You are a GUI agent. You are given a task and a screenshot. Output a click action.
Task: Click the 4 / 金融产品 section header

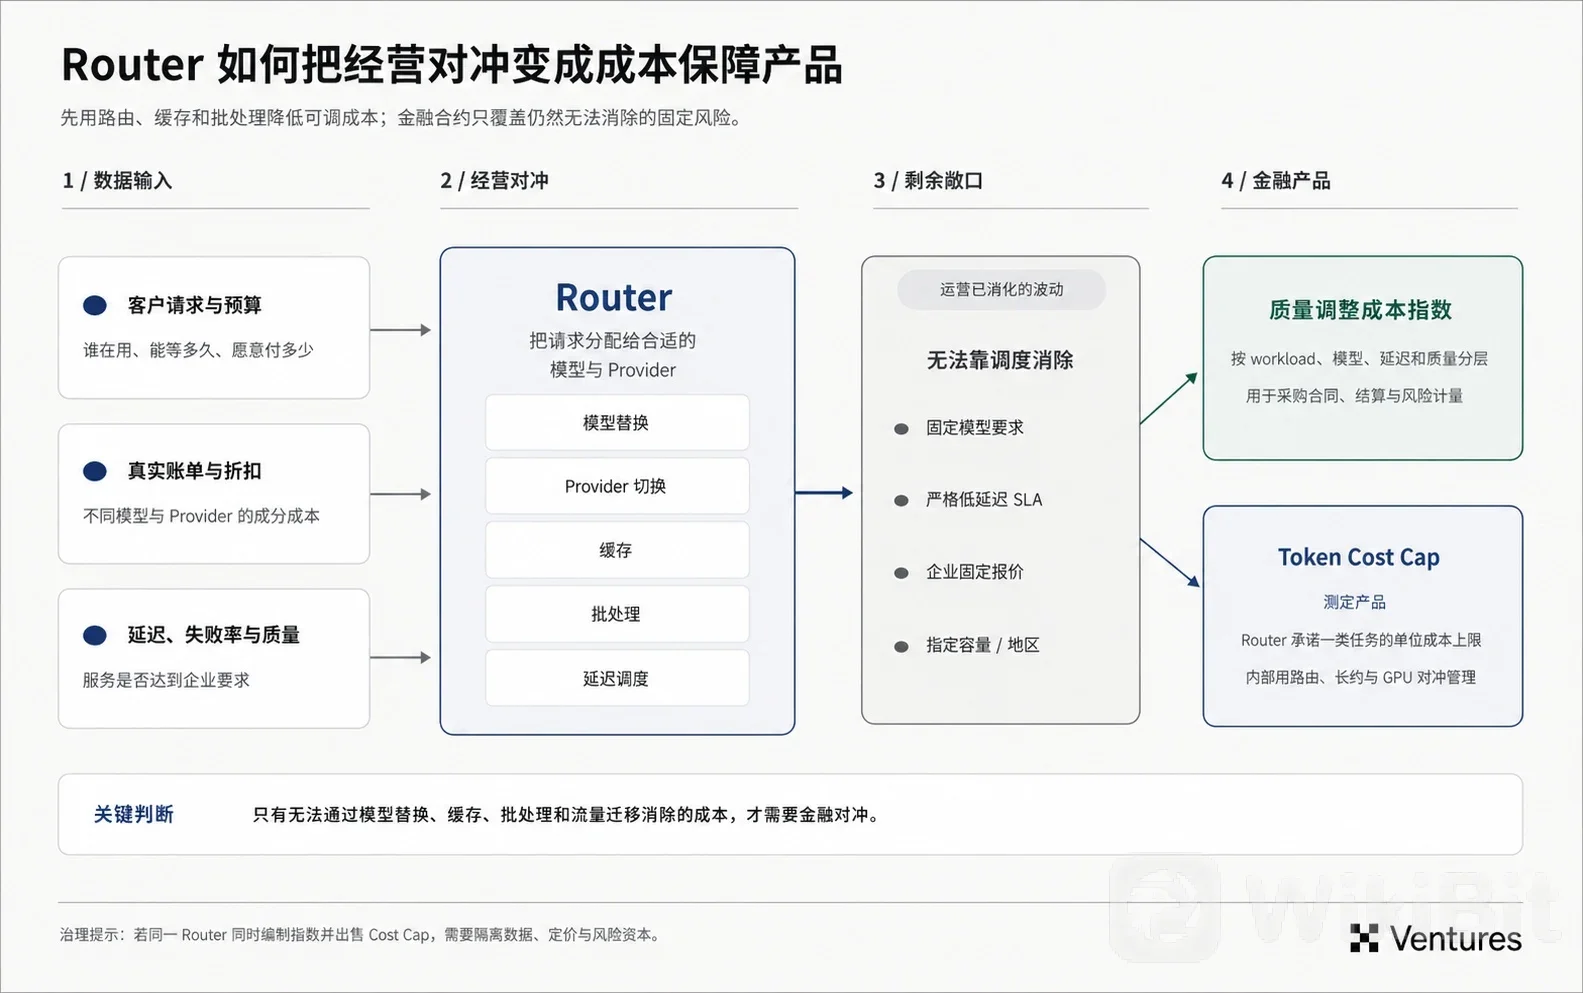click(x=1275, y=181)
